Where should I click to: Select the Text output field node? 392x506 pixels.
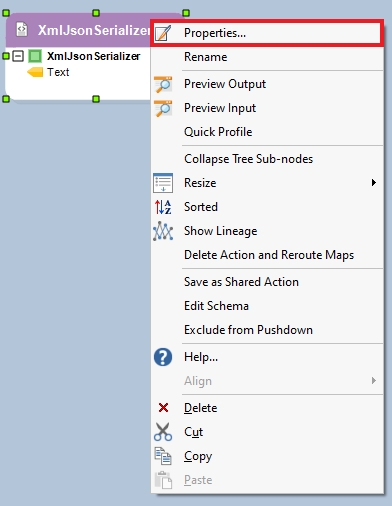(x=58, y=72)
